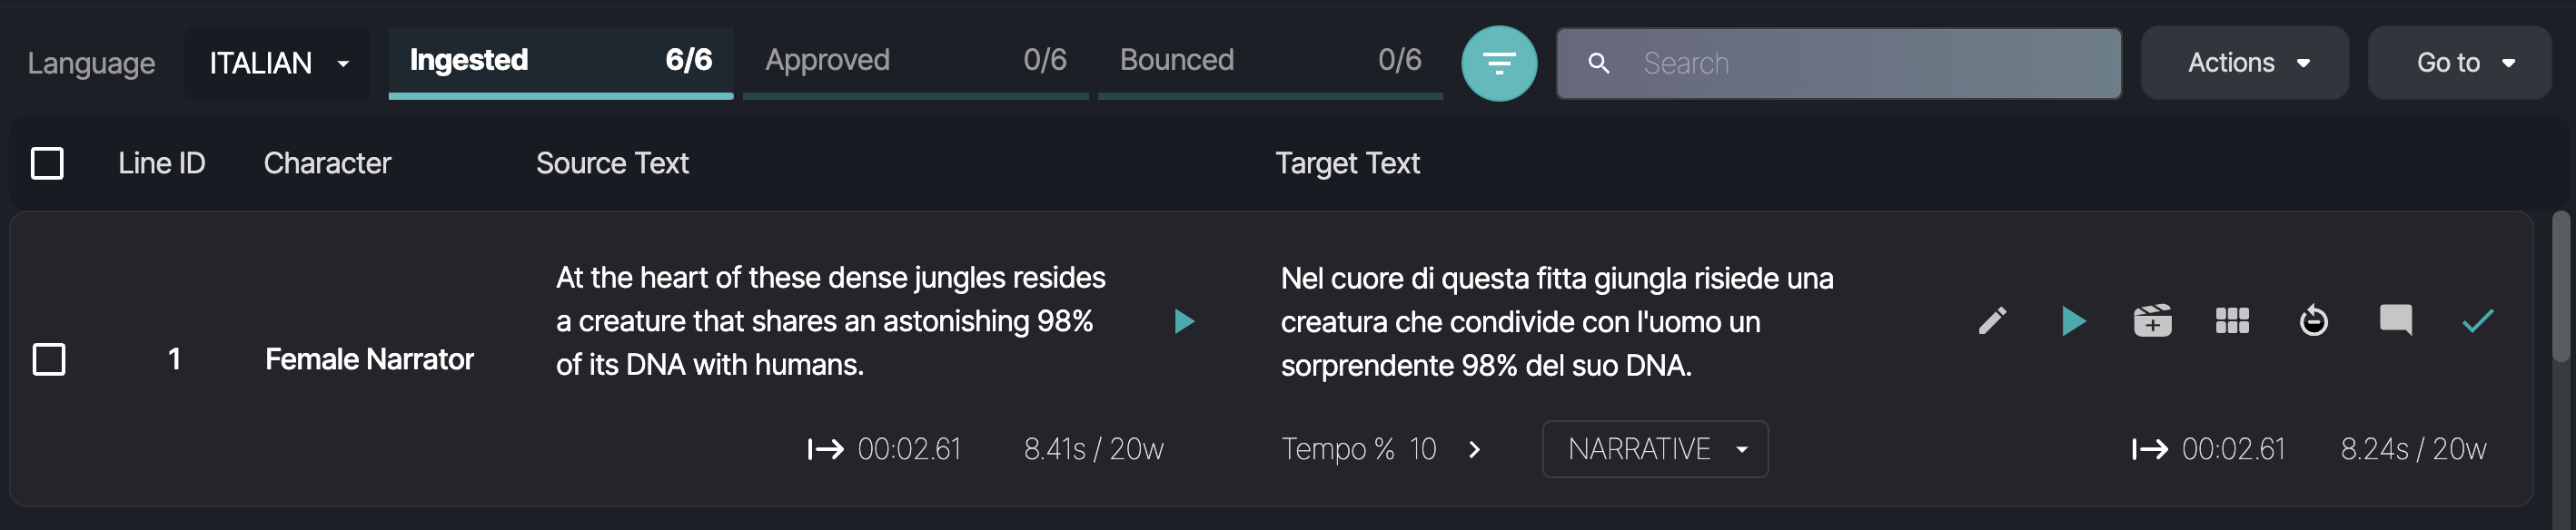
Task: Approve line 1 with the checkmark icon
Action: (2477, 321)
